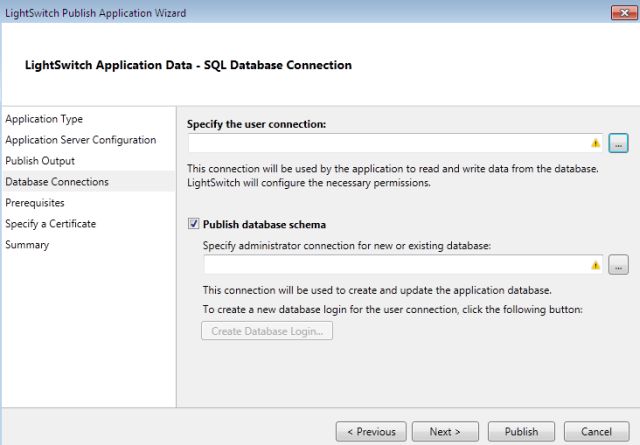Screen dimensions: 640x445
Task: Click 'Specify administrator connection for new or existing database:' text
Action: pos(347,246)
